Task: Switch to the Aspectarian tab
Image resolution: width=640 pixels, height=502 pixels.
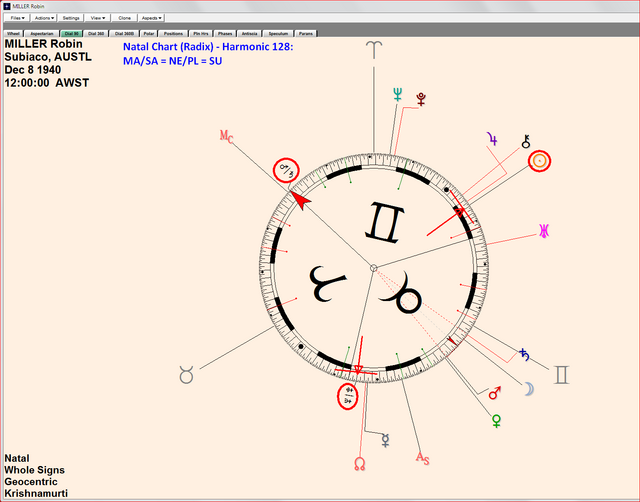Action: point(42,33)
